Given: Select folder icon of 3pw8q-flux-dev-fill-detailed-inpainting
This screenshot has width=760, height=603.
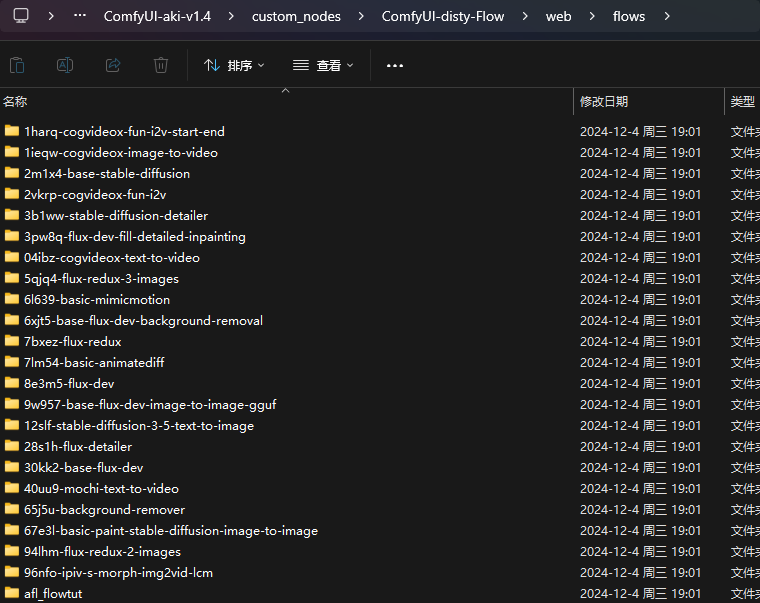Looking at the screenshot, I should point(12,236).
